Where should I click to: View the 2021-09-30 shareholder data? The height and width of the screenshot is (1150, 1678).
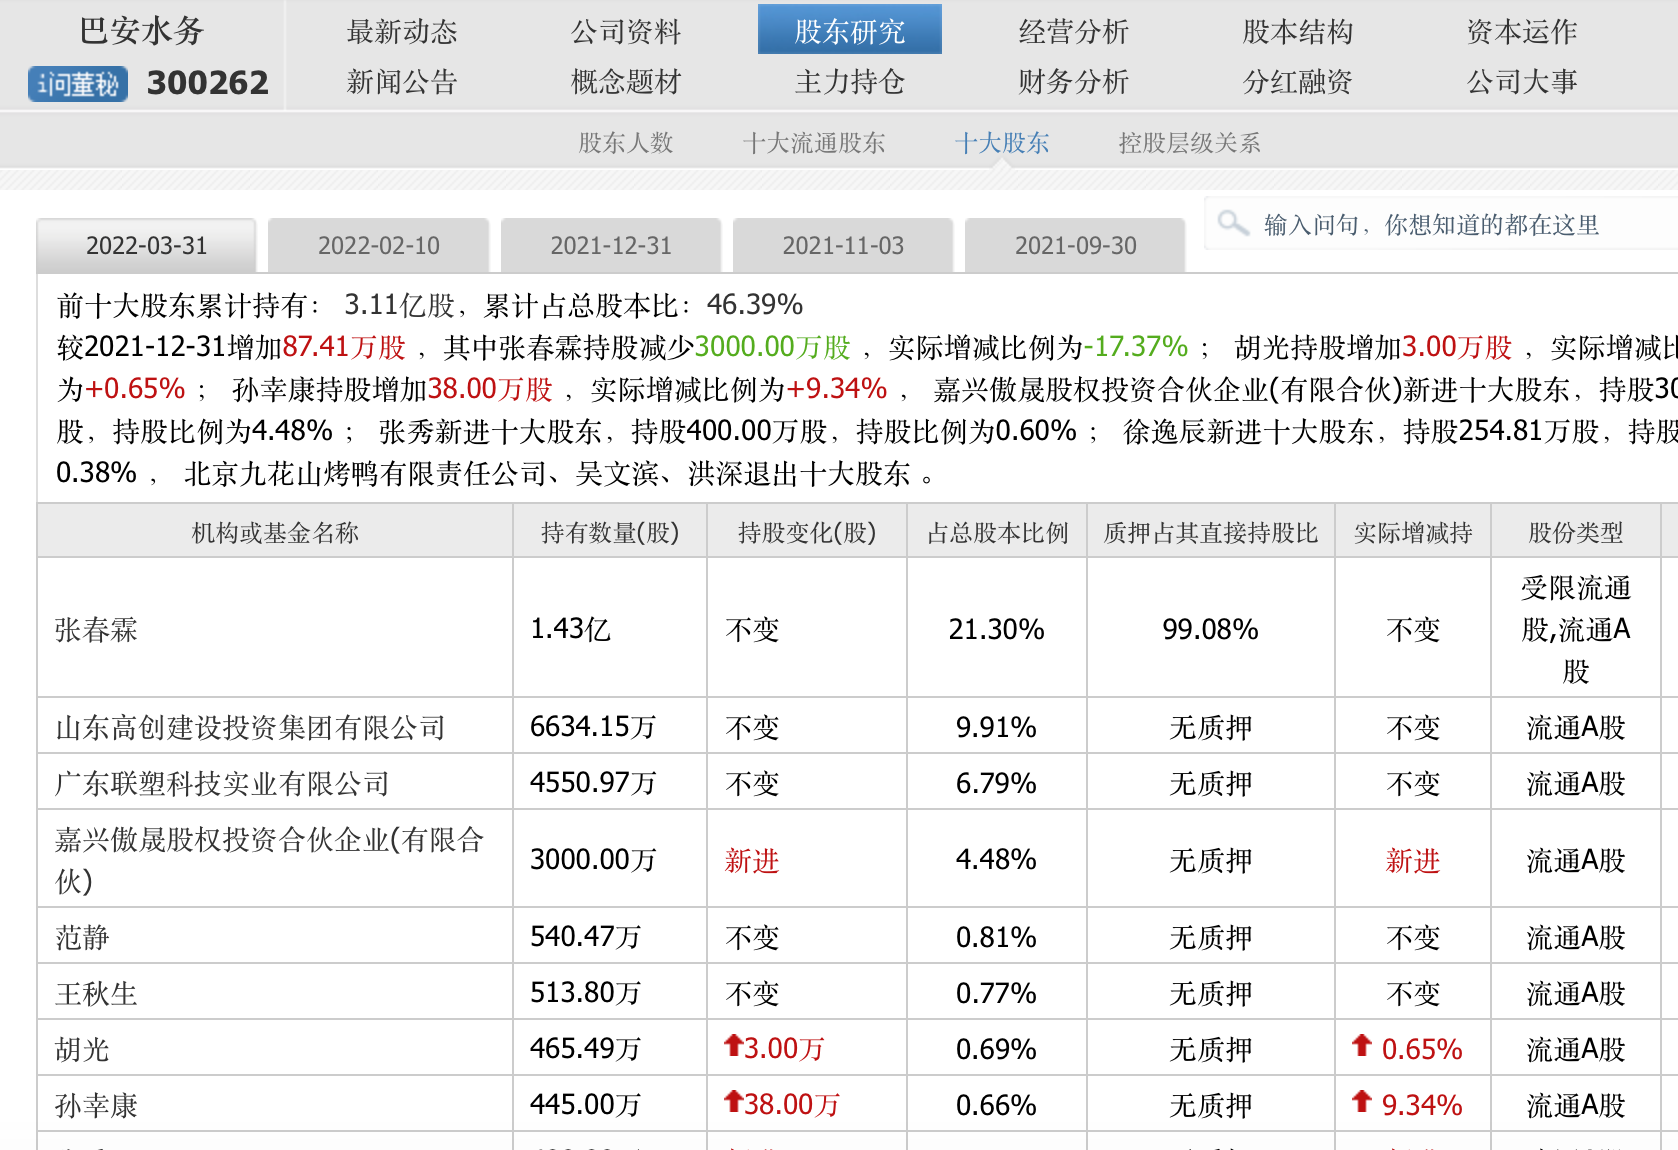click(1075, 246)
